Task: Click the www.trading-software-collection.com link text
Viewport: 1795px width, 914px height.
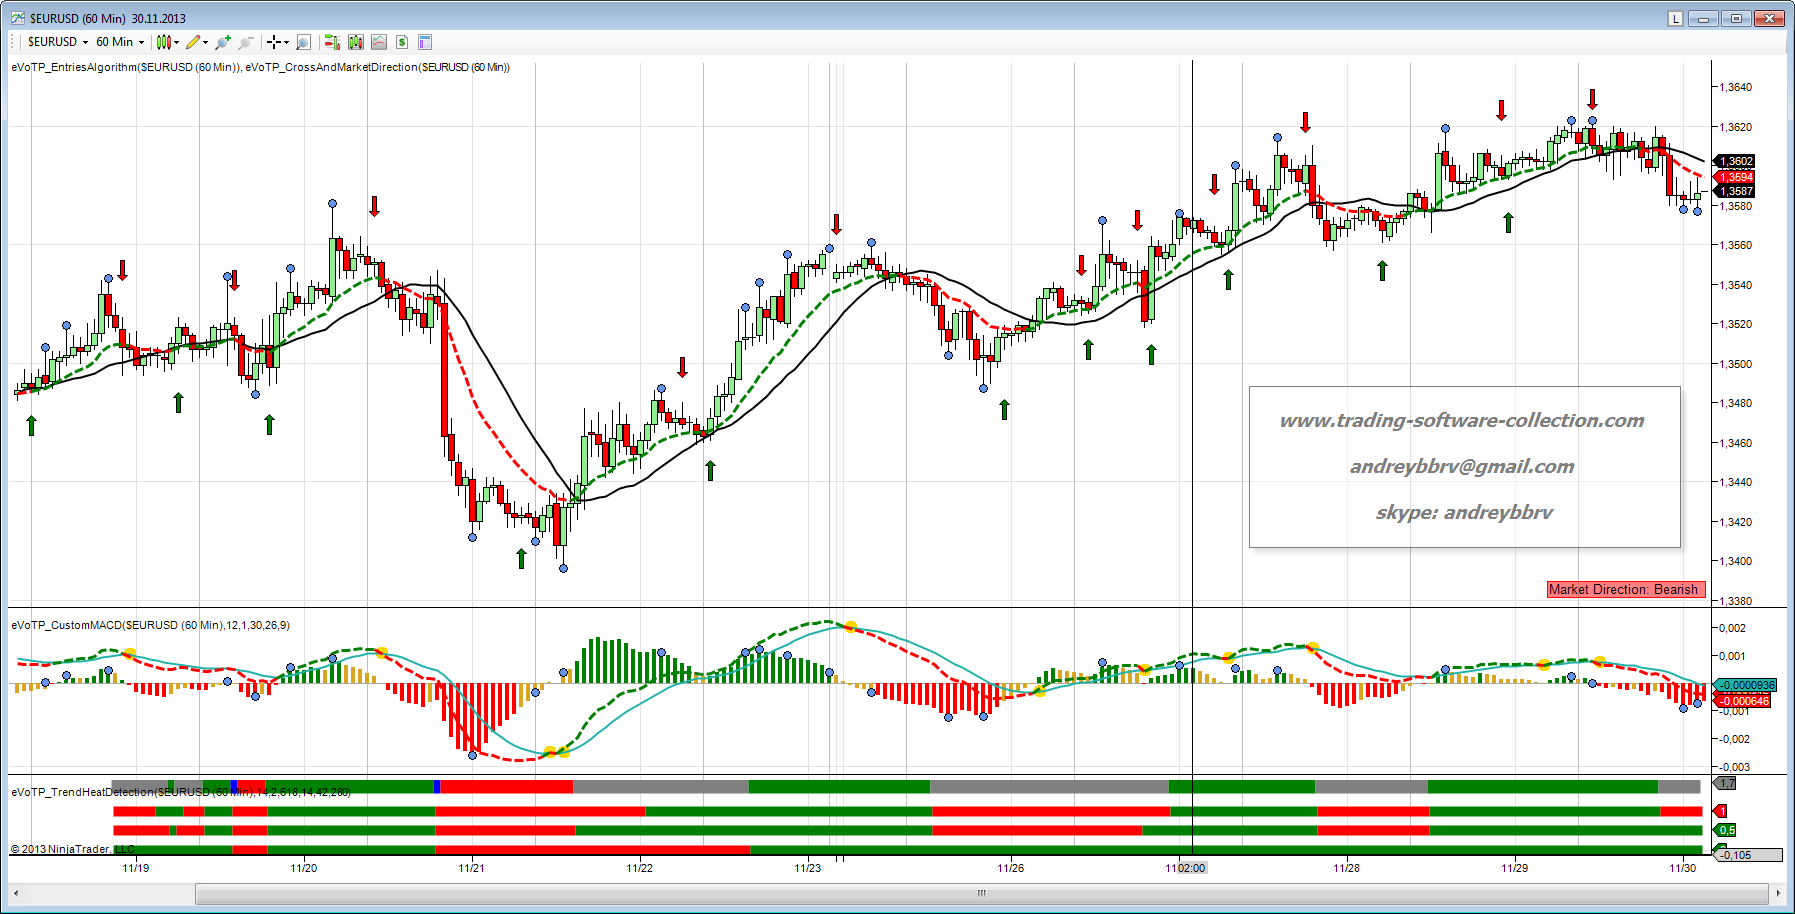Action: point(1461,421)
